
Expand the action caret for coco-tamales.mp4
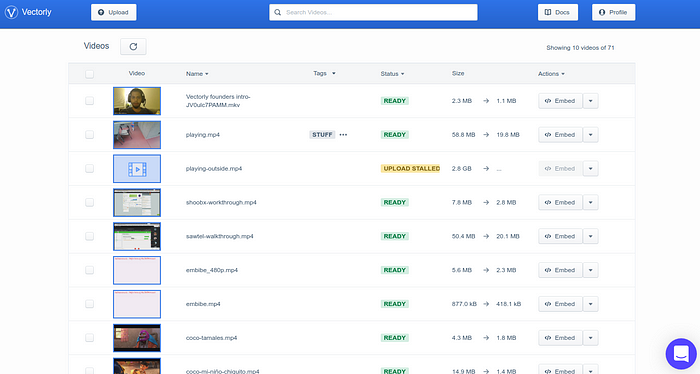590,338
